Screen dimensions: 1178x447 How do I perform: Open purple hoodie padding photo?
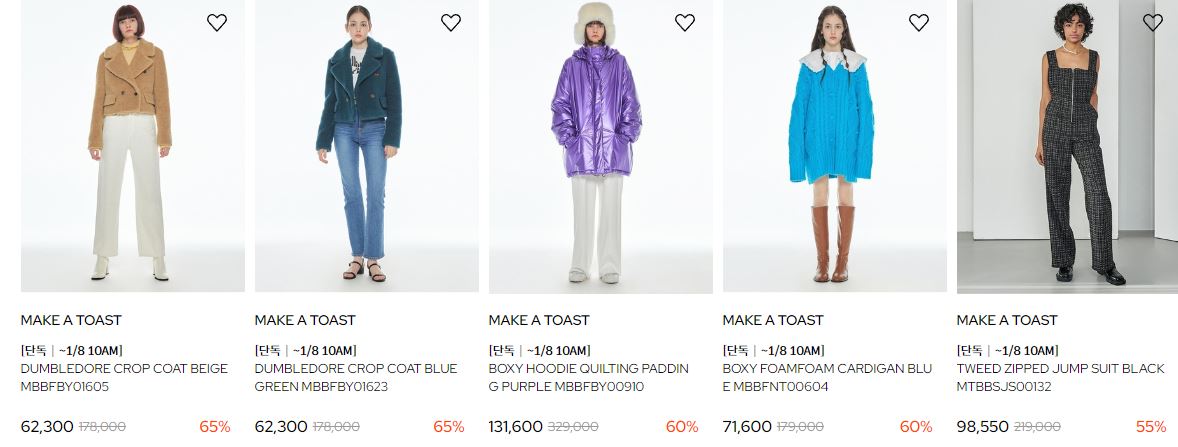tap(601, 146)
